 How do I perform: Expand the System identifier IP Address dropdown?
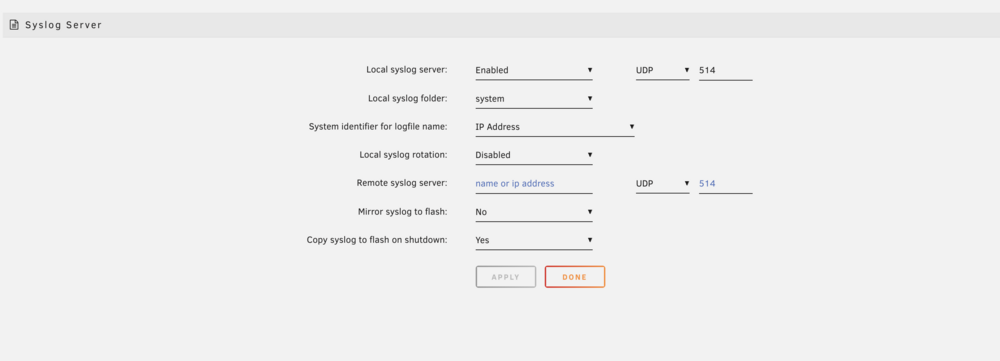click(x=555, y=127)
